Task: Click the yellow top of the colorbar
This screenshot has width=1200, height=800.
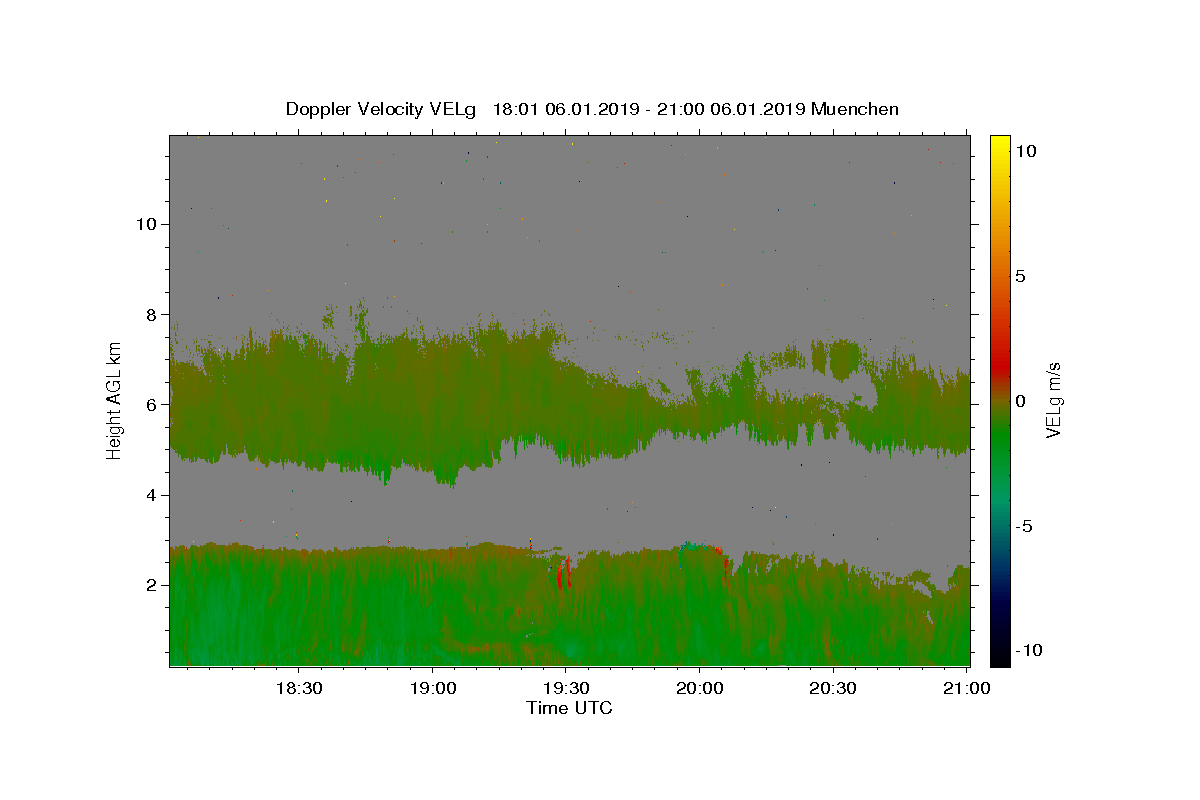Action: click(999, 143)
